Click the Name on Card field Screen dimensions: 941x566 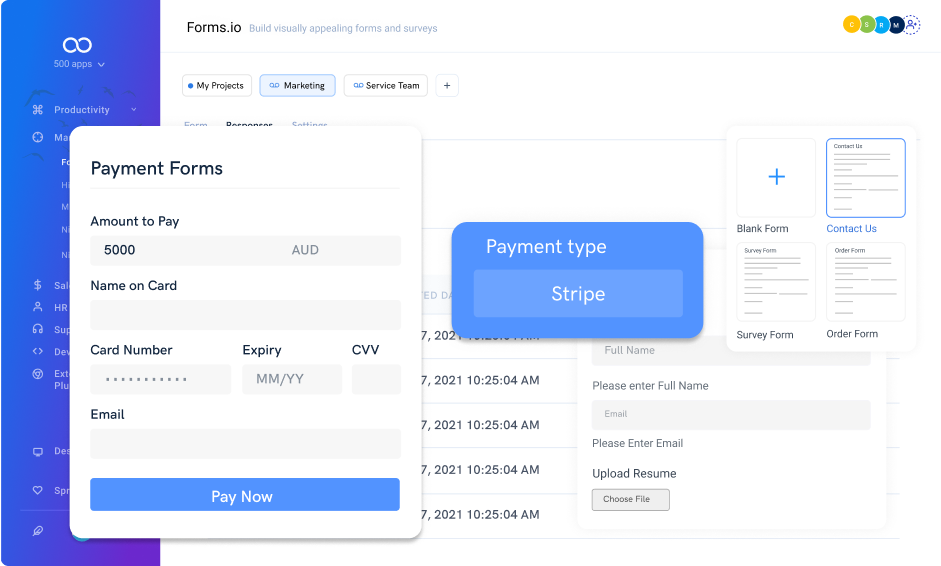click(245, 315)
